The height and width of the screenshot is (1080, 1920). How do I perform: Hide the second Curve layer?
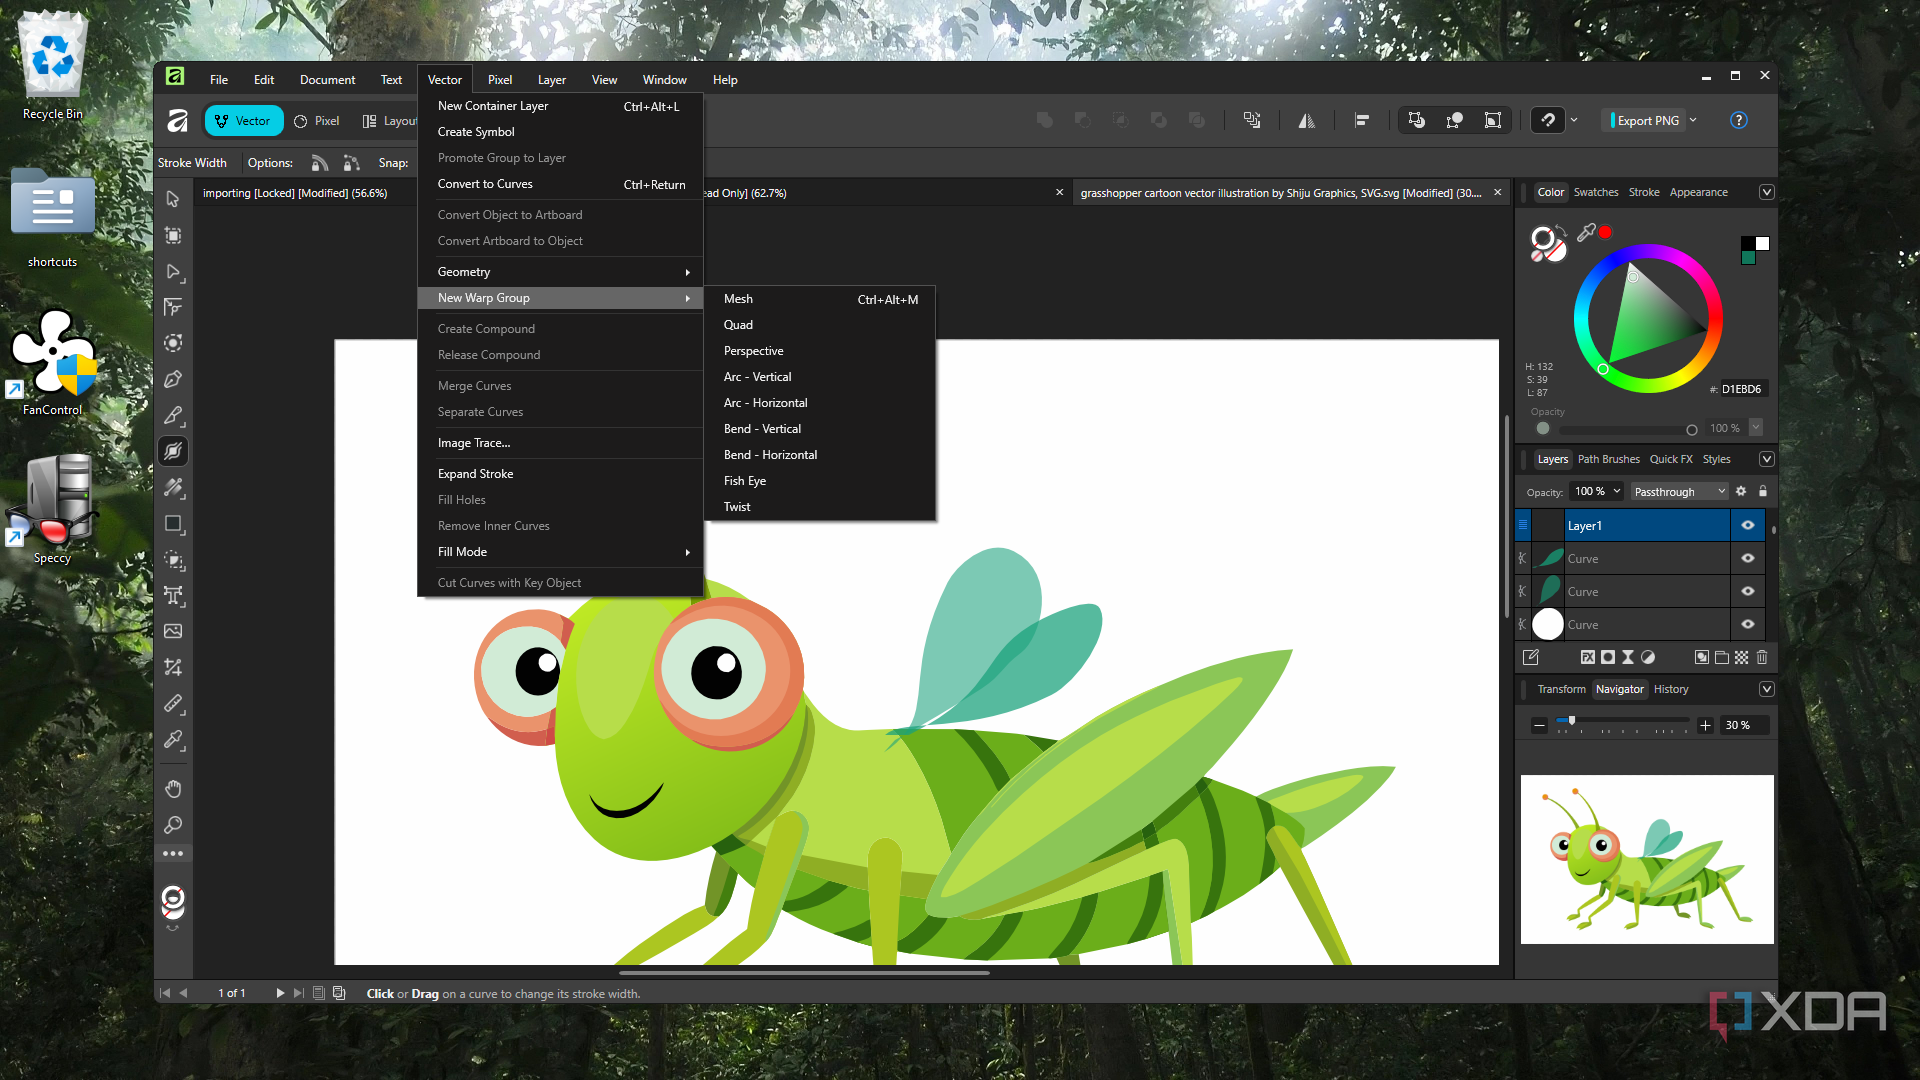pos(1748,591)
